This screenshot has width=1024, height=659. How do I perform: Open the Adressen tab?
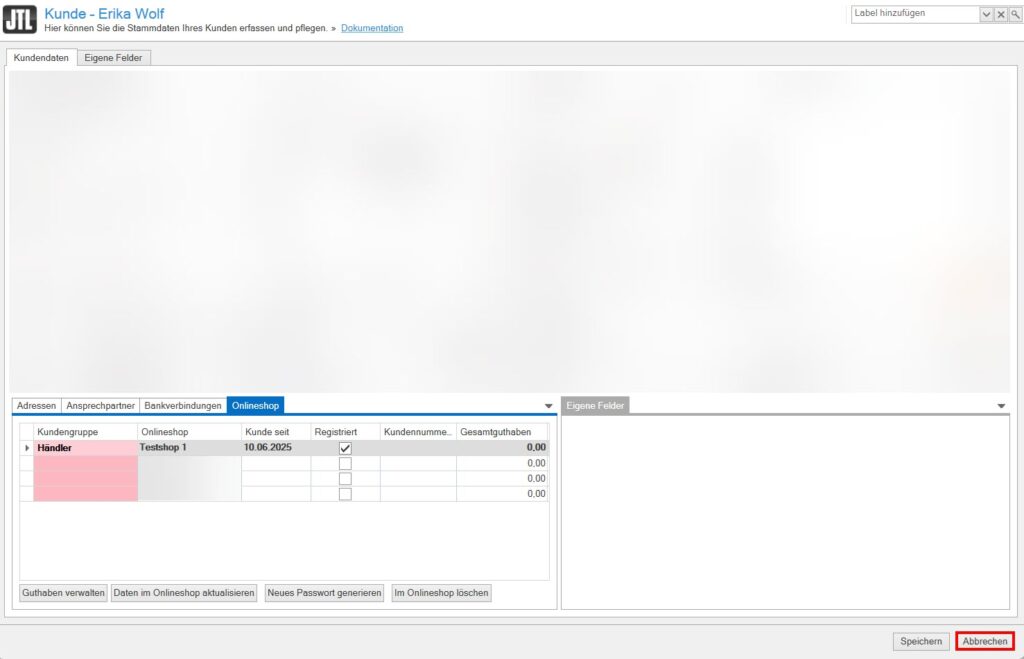36,405
